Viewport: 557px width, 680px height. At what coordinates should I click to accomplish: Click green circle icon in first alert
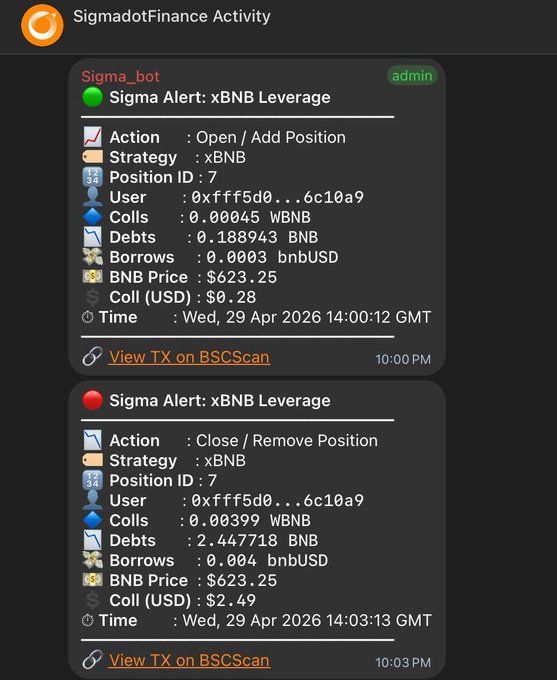click(x=92, y=97)
